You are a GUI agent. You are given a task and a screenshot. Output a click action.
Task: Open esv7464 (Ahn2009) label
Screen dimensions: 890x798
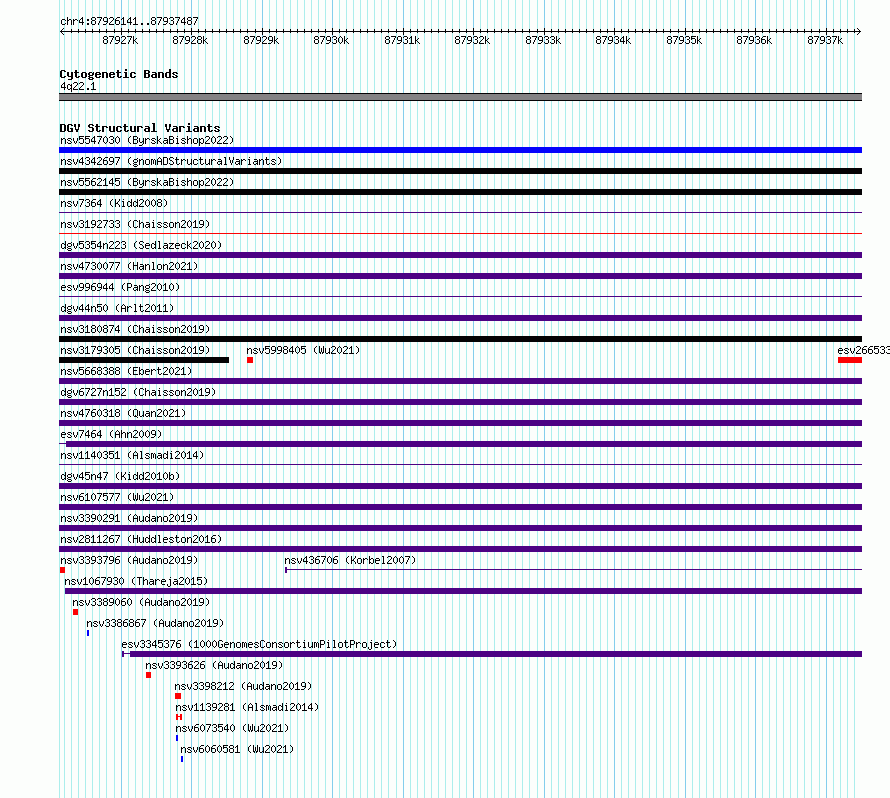pos(111,434)
